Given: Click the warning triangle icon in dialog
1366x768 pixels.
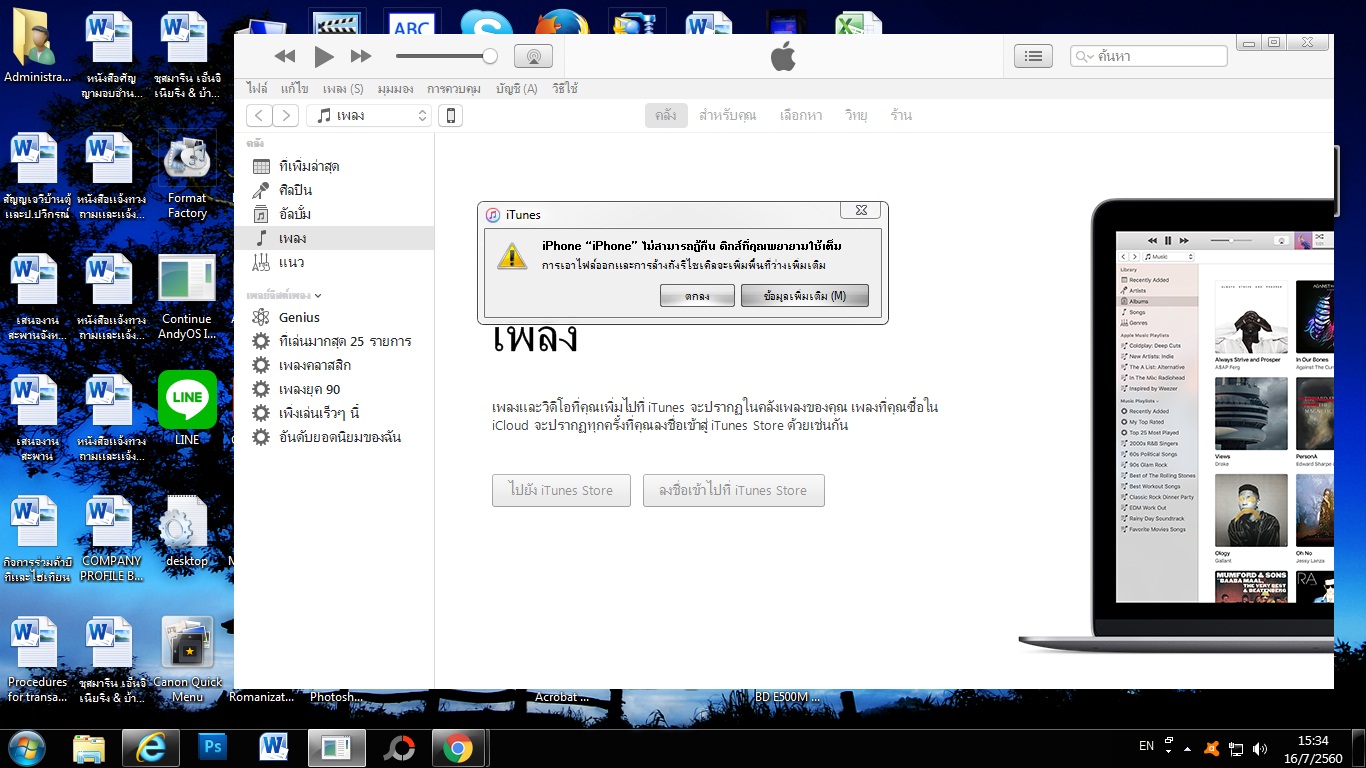Looking at the screenshot, I should click(x=512, y=255).
